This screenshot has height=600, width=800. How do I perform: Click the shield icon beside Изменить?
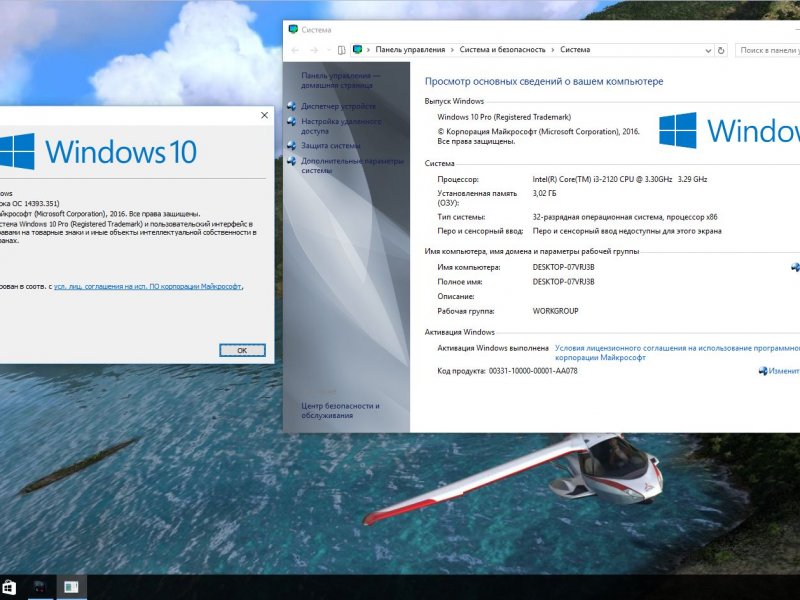pyautogui.click(x=763, y=371)
